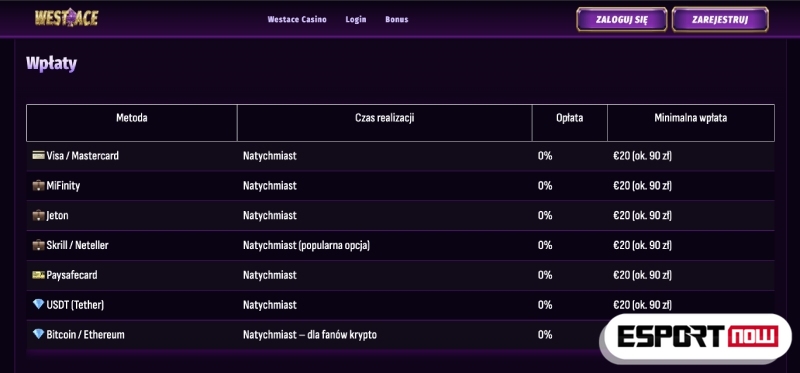
Task: Select the Bitcoin / Ethereum method text
Action: 85,335
